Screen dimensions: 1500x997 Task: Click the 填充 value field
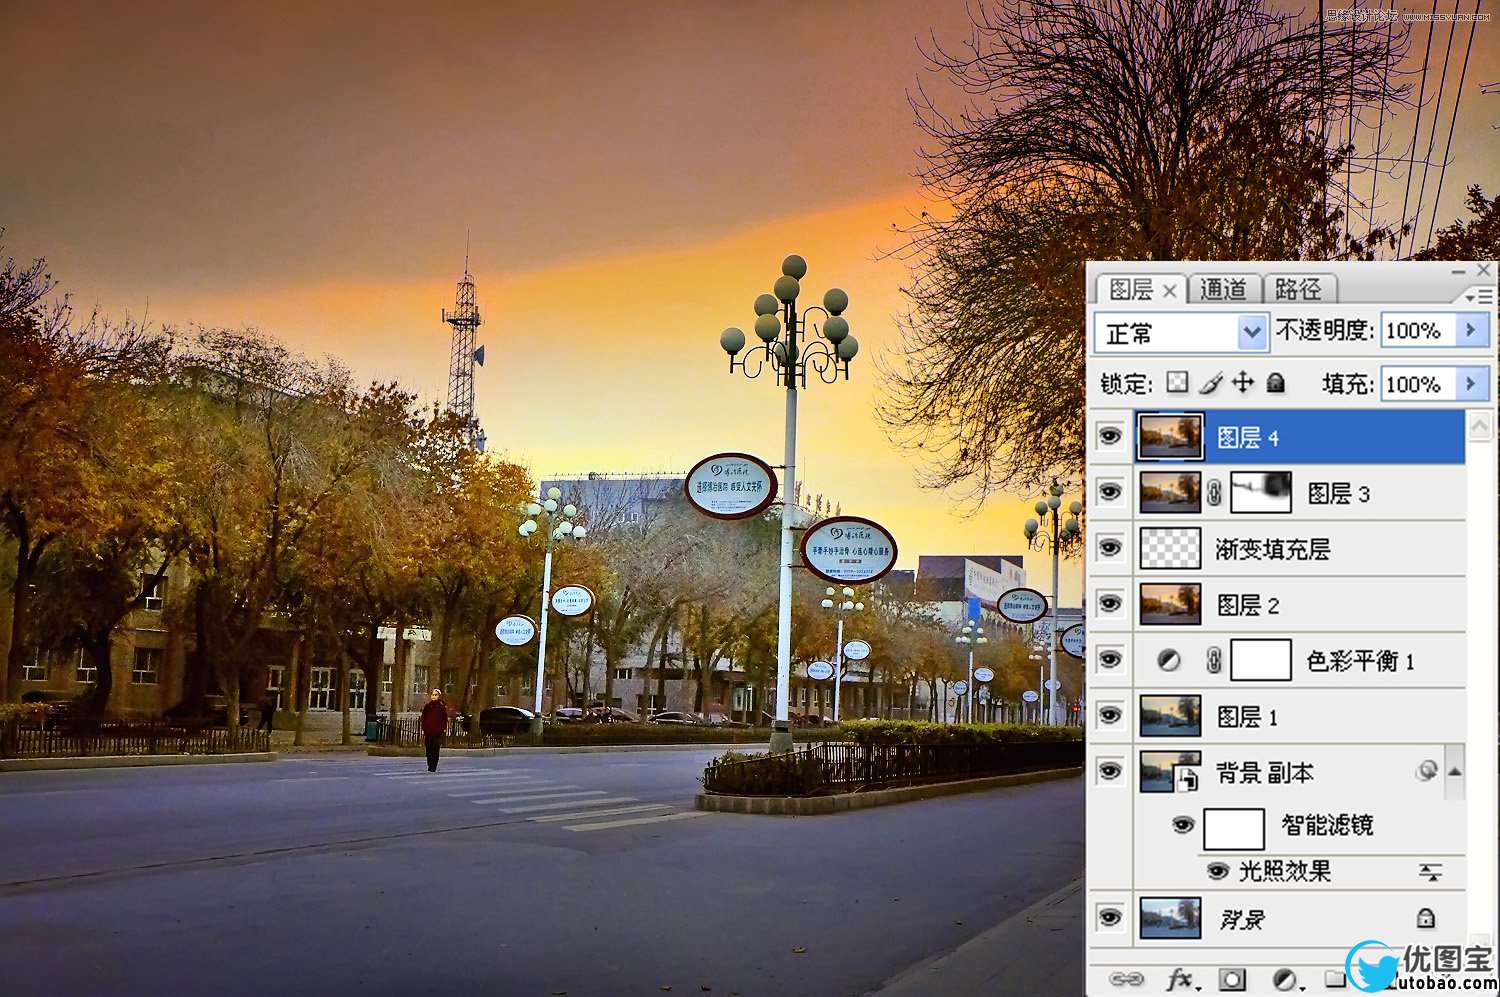[1418, 383]
